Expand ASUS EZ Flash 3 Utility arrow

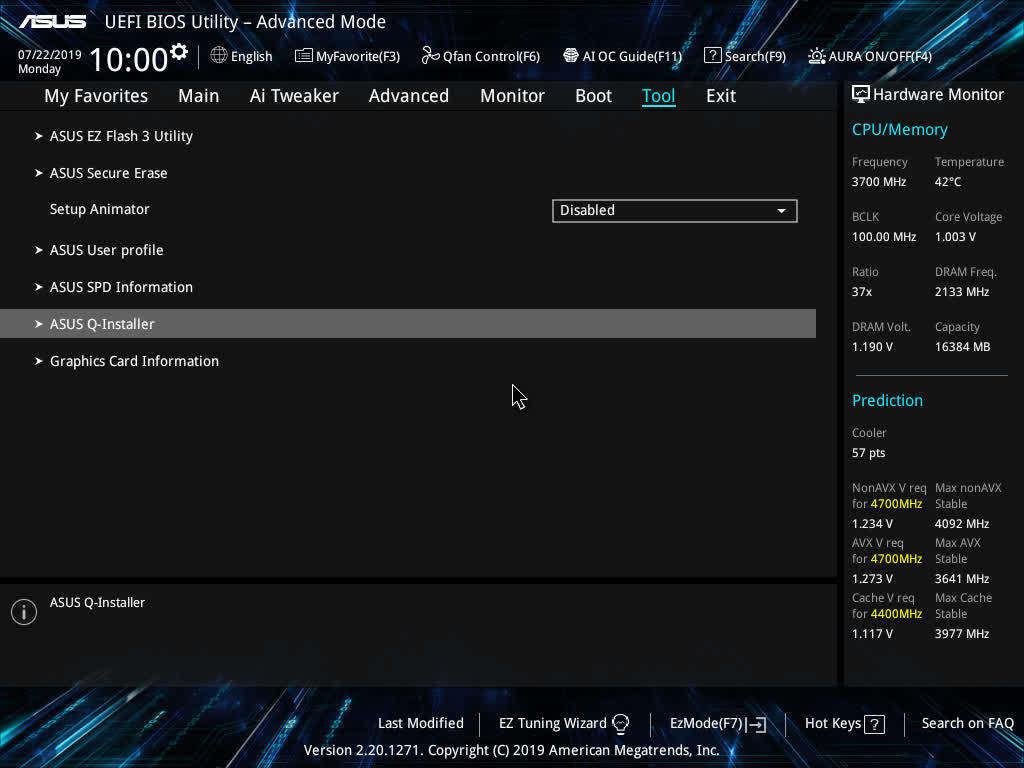click(39, 136)
